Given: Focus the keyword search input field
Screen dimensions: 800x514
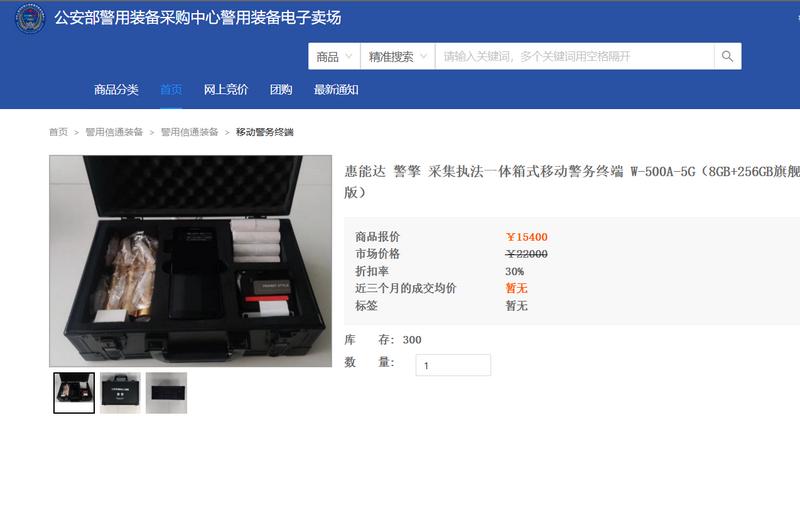Looking at the screenshot, I should [574, 56].
